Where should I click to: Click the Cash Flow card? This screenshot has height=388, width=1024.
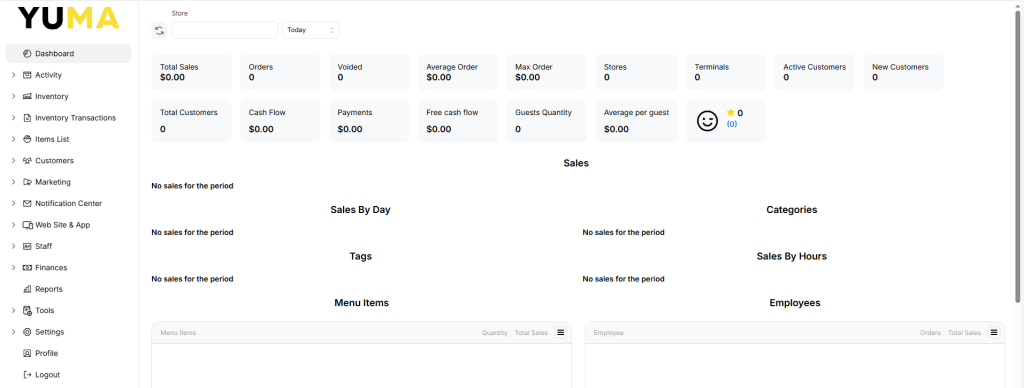point(280,121)
